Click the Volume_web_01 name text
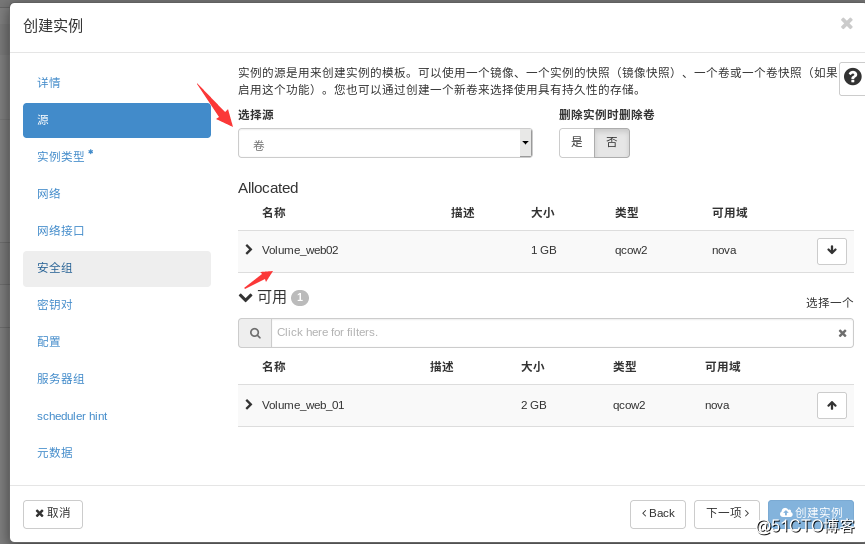 (x=303, y=405)
